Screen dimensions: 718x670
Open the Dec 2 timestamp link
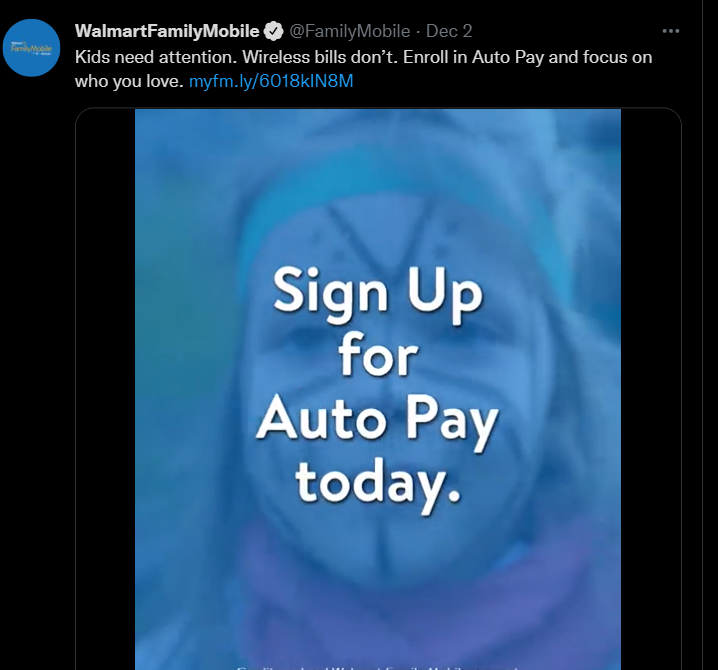449,31
